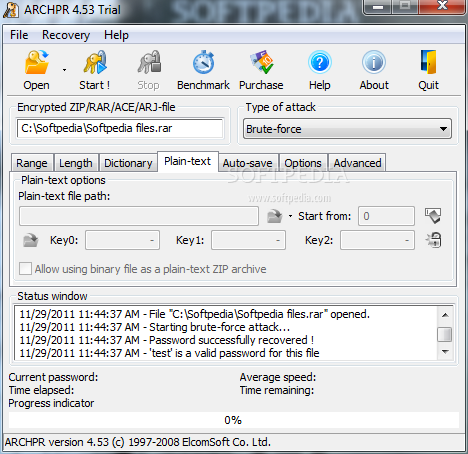
Task: Click the greyed Stop icon
Action: click(x=149, y=63)
